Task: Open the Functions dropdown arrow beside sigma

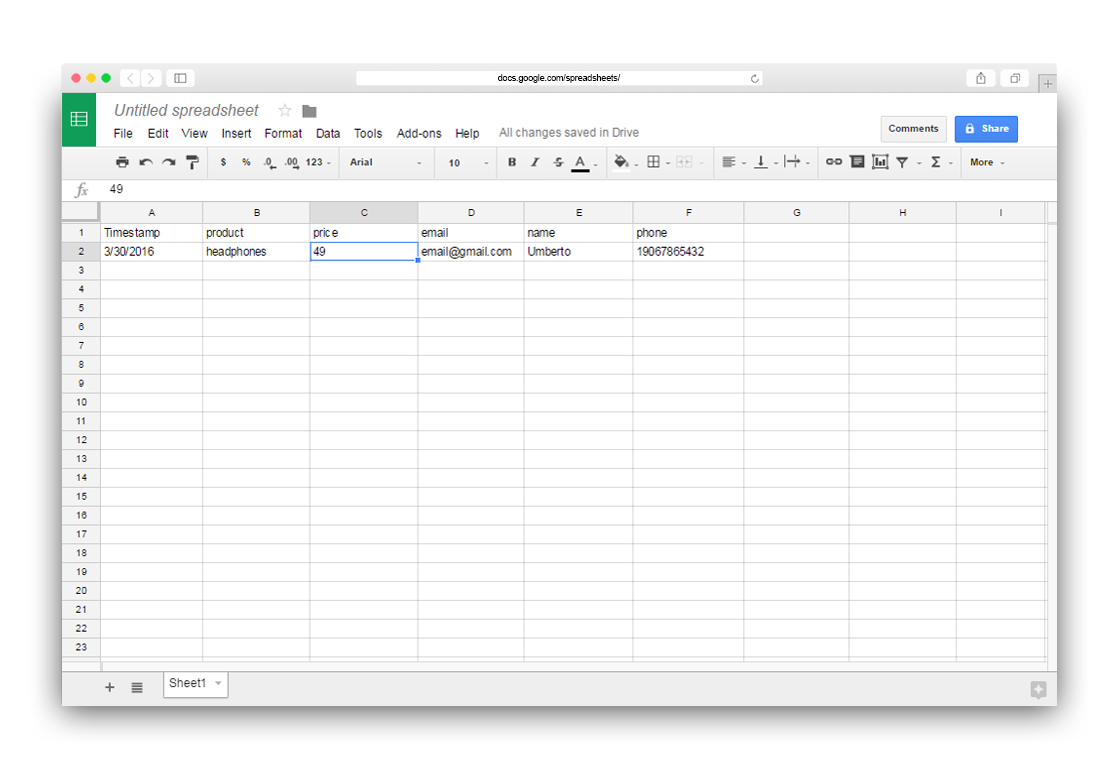Action: click(x=951, y=164)
